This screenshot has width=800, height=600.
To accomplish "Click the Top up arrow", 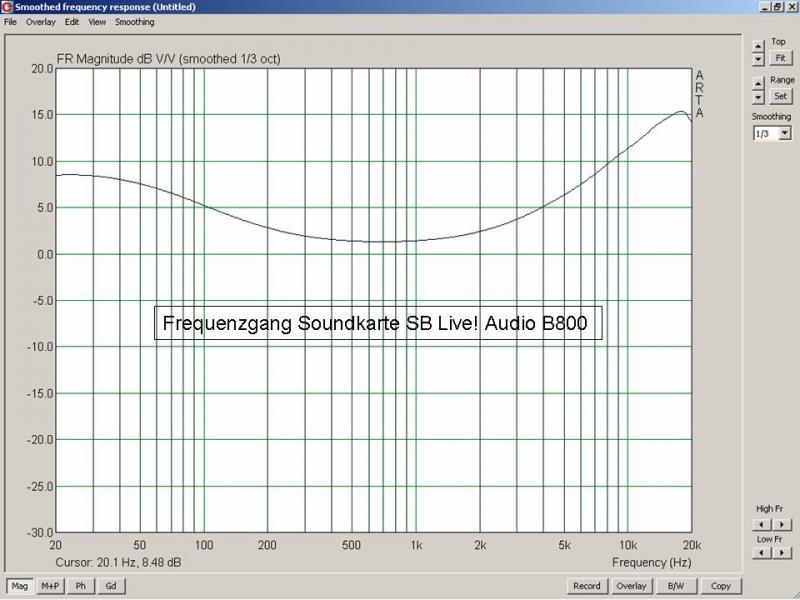I will 758,46.
